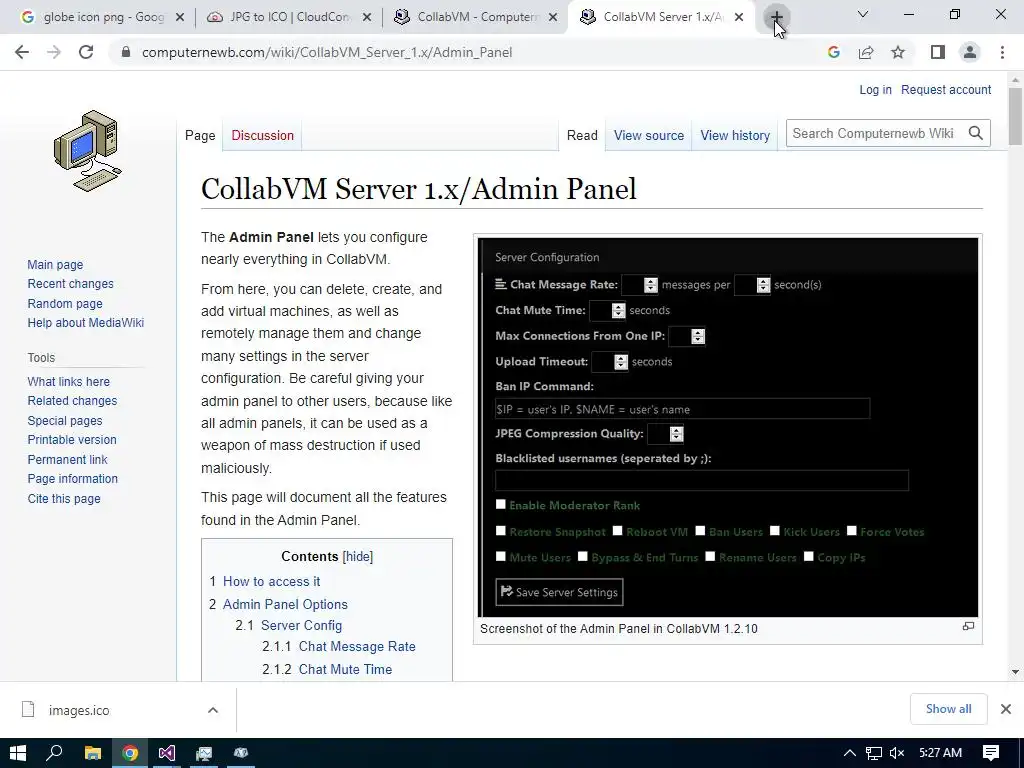Click the Search Computernewb Wiki field
Image resolution: width=1024 pixels, height=768 pixels.
[x=875, y=133]
